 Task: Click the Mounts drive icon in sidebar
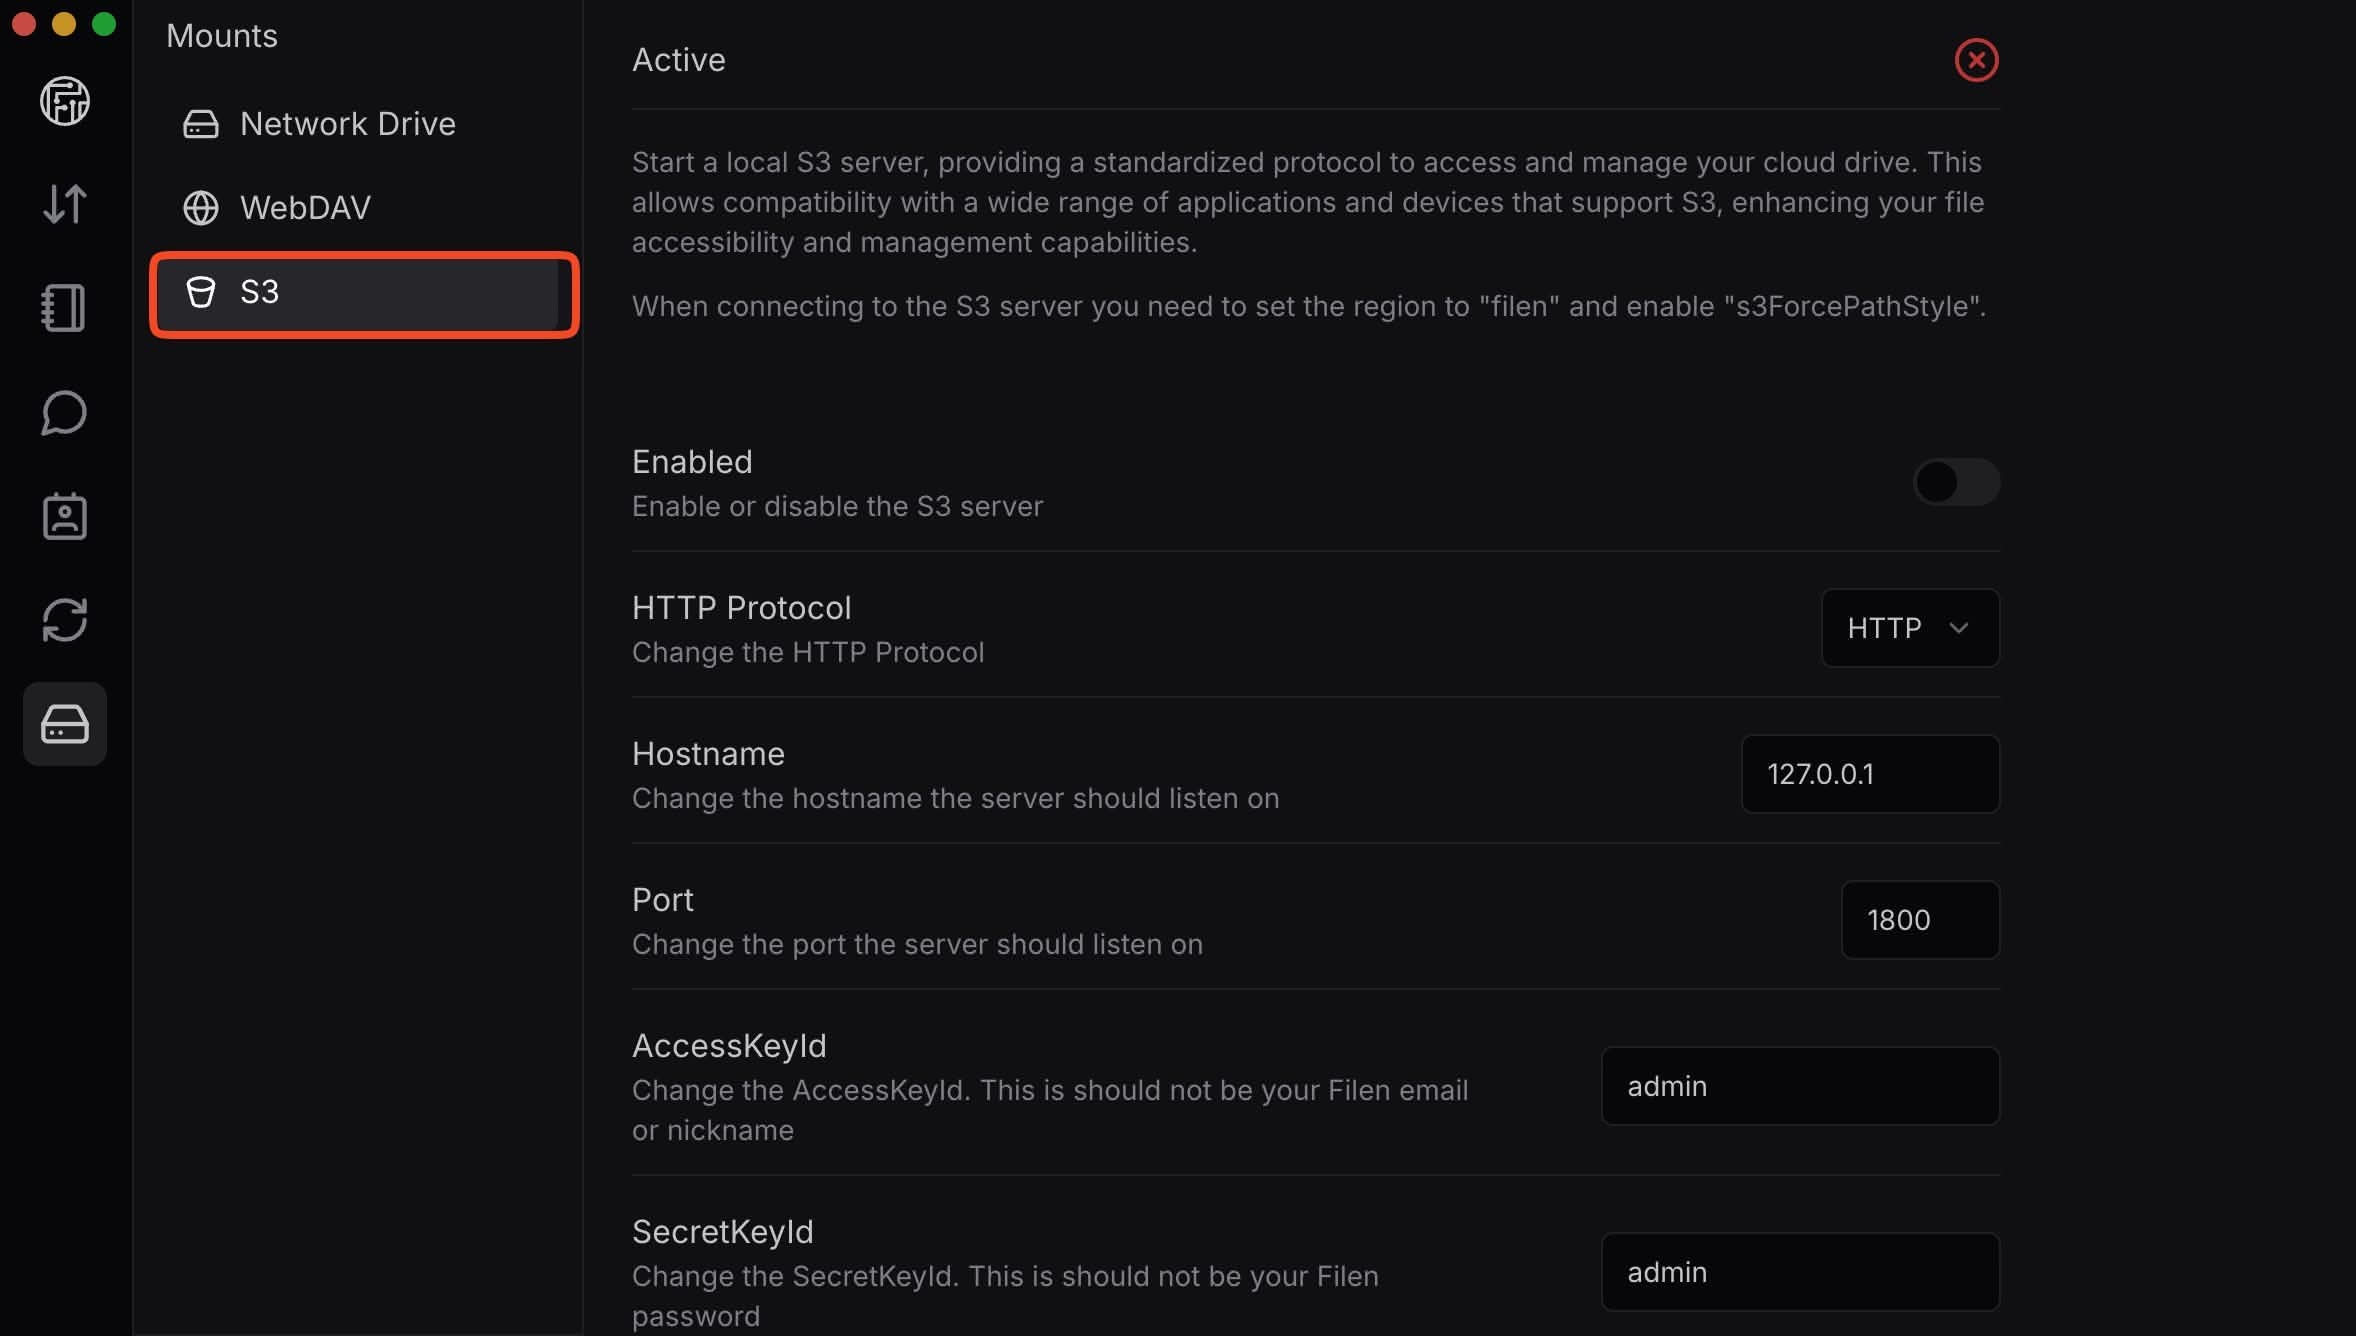(65, 724)
